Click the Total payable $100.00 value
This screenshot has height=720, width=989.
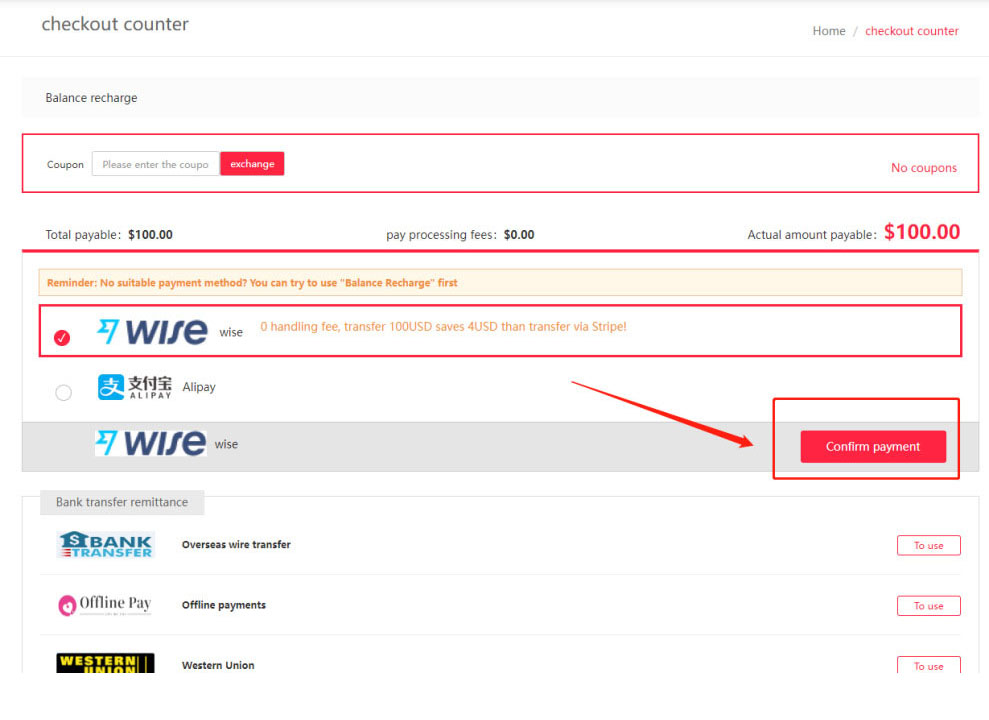(x=150, y=235)
